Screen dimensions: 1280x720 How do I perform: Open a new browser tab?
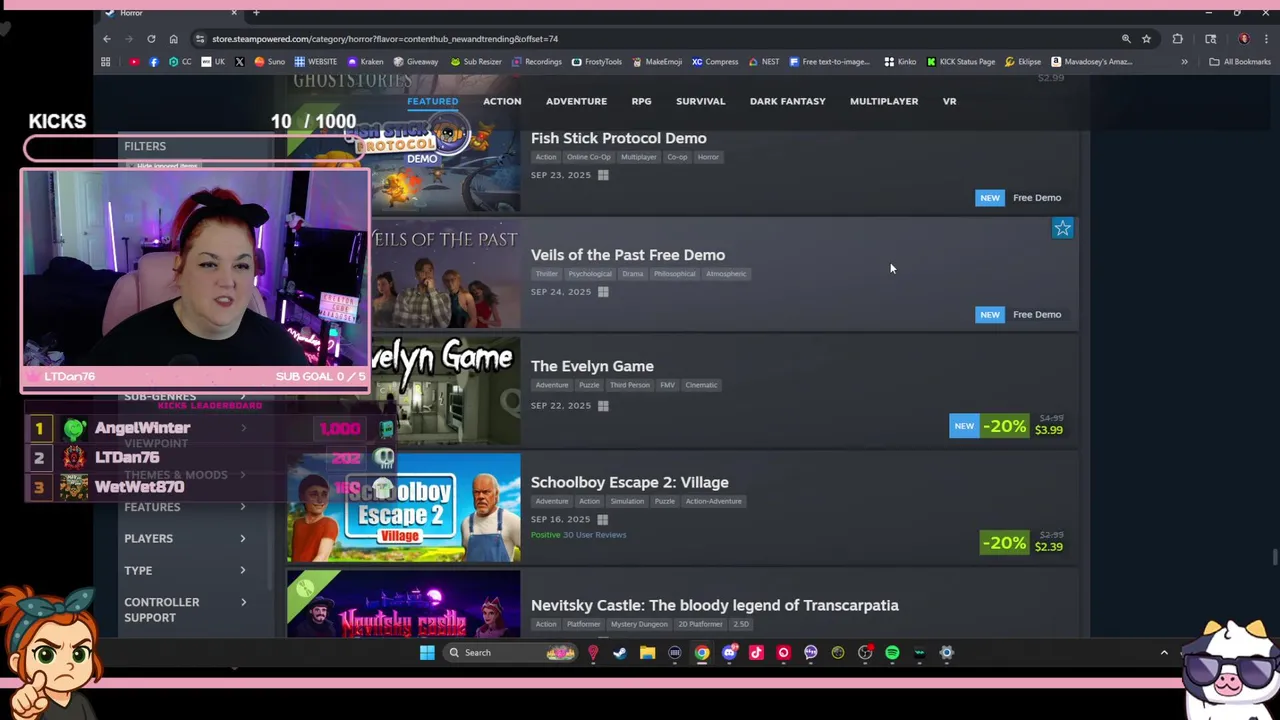point(256,13)
